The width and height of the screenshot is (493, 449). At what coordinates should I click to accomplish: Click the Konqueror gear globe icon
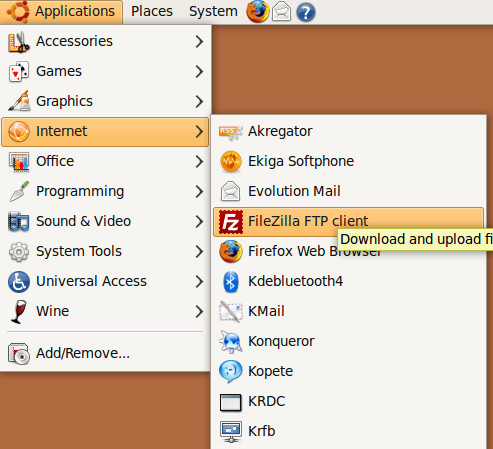point(230,341)
